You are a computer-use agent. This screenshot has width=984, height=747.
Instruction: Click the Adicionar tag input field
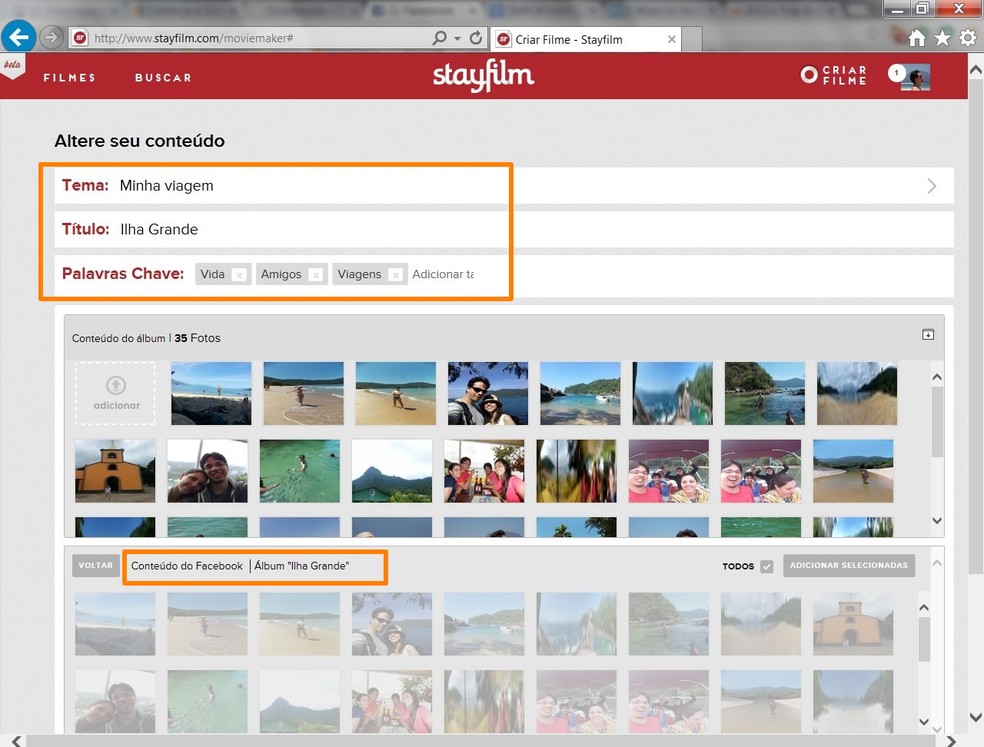point(443,274)
